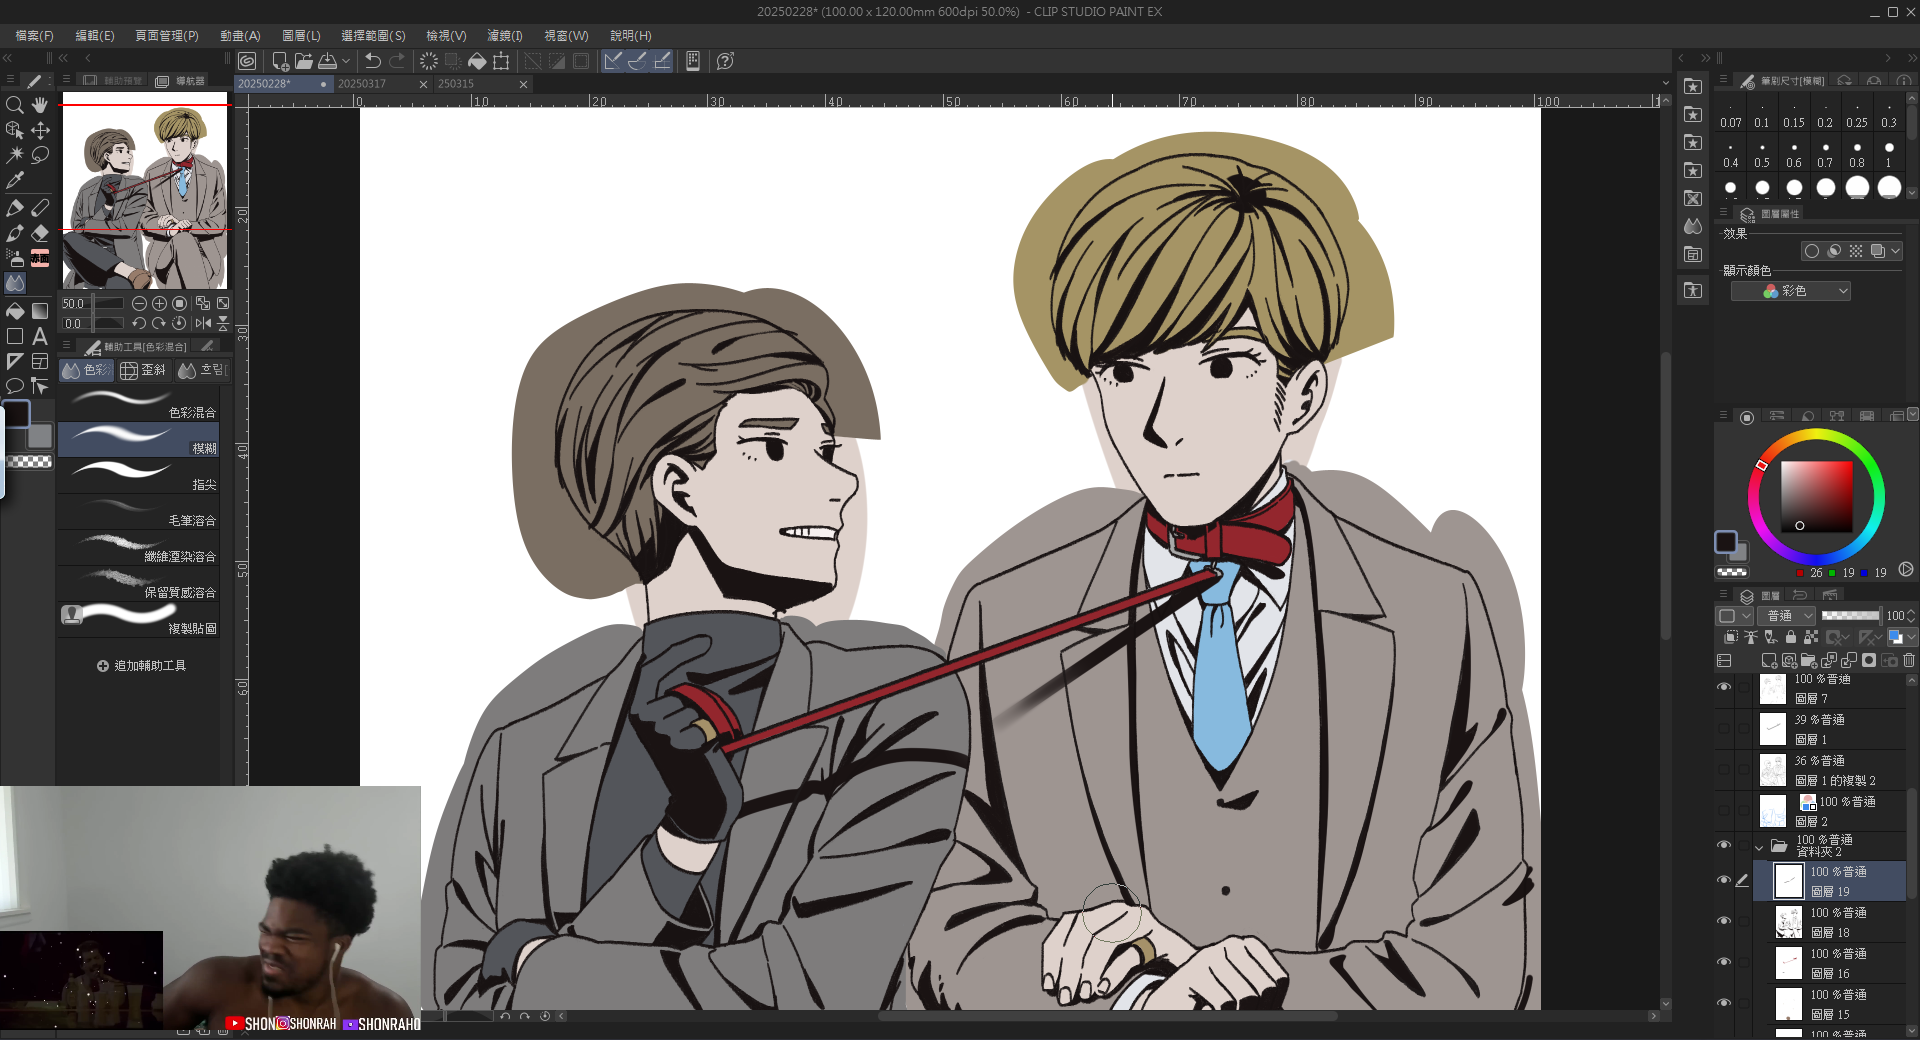This screenshot has height=1040, width=1920.
Task: Show layer 圖層 2
Action: pos(1724,811)
